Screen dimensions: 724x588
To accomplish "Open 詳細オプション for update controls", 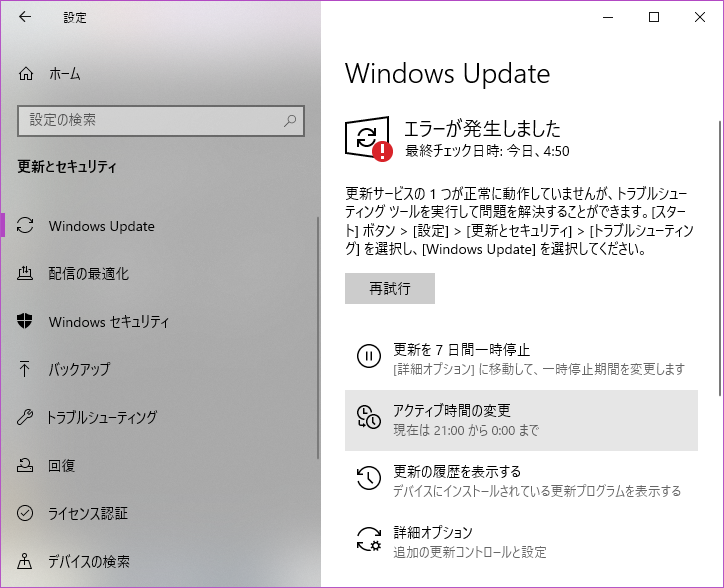I will [521, 542].
